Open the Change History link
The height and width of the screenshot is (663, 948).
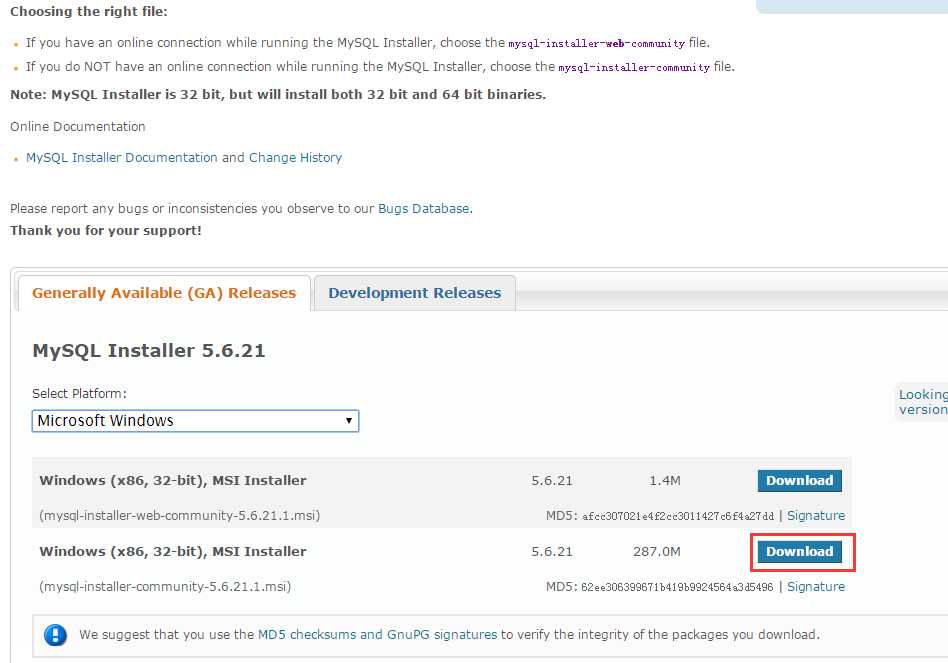click(296, 158)
